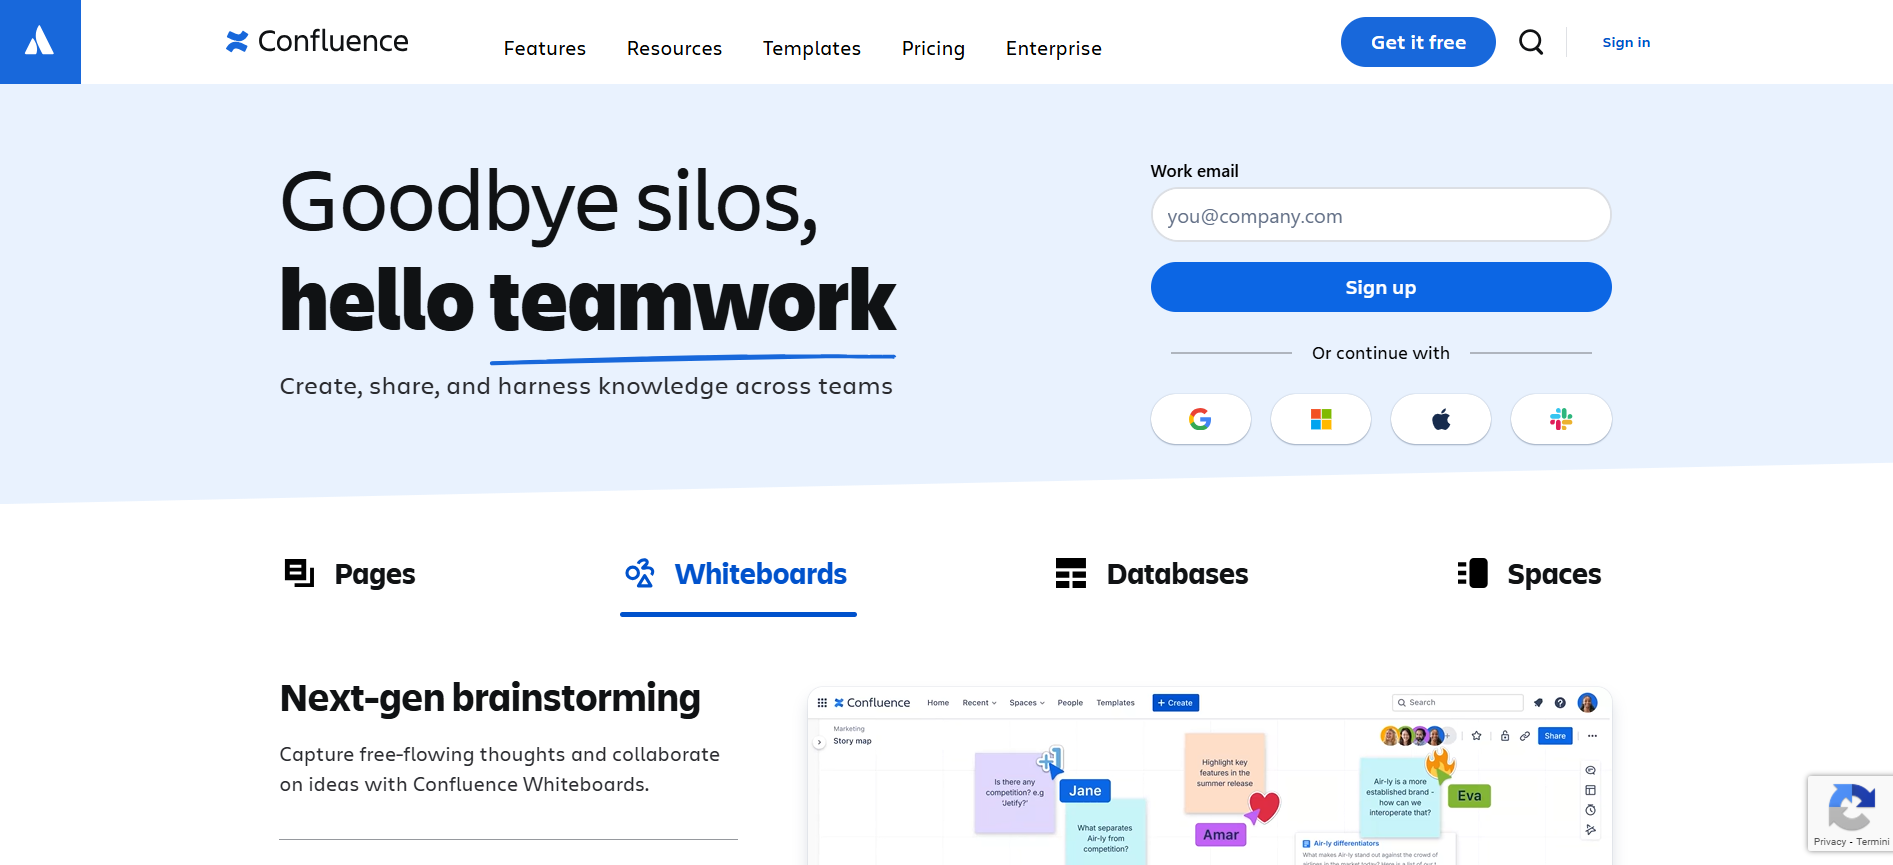Viewport: 1893px width, 865px height.
Task: Open the three-dot more menu in the preview
Action: pyautogui.click(x=1592, y=736)
